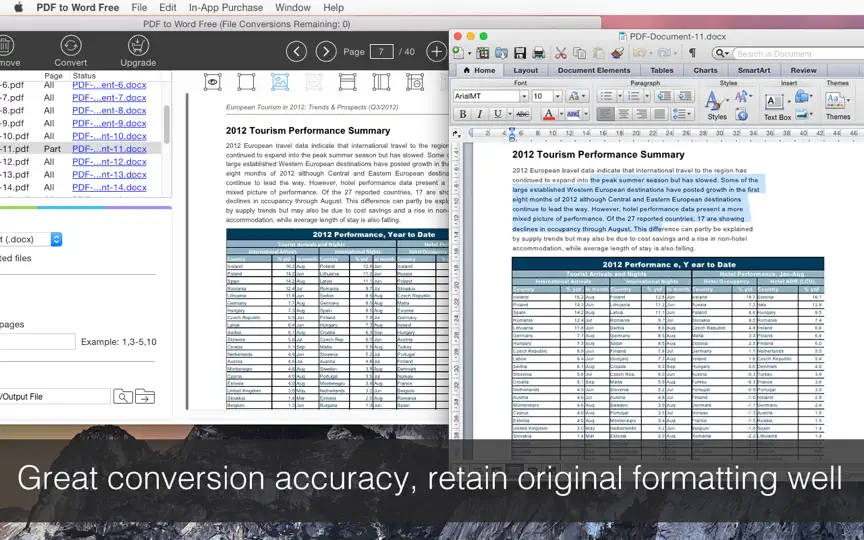This screenshot has height=540, width=864.
Task: Click the Convert icon in PDF to Word
Action: click(71, 46)
